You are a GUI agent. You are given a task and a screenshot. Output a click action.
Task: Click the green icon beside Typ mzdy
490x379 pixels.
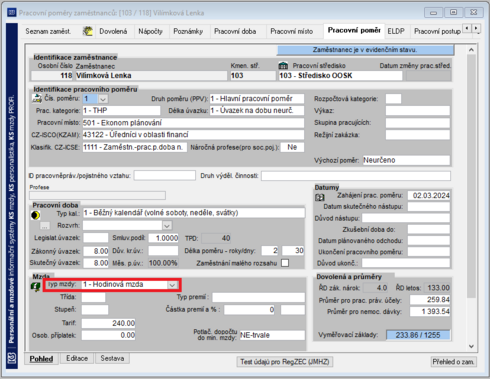36,286
